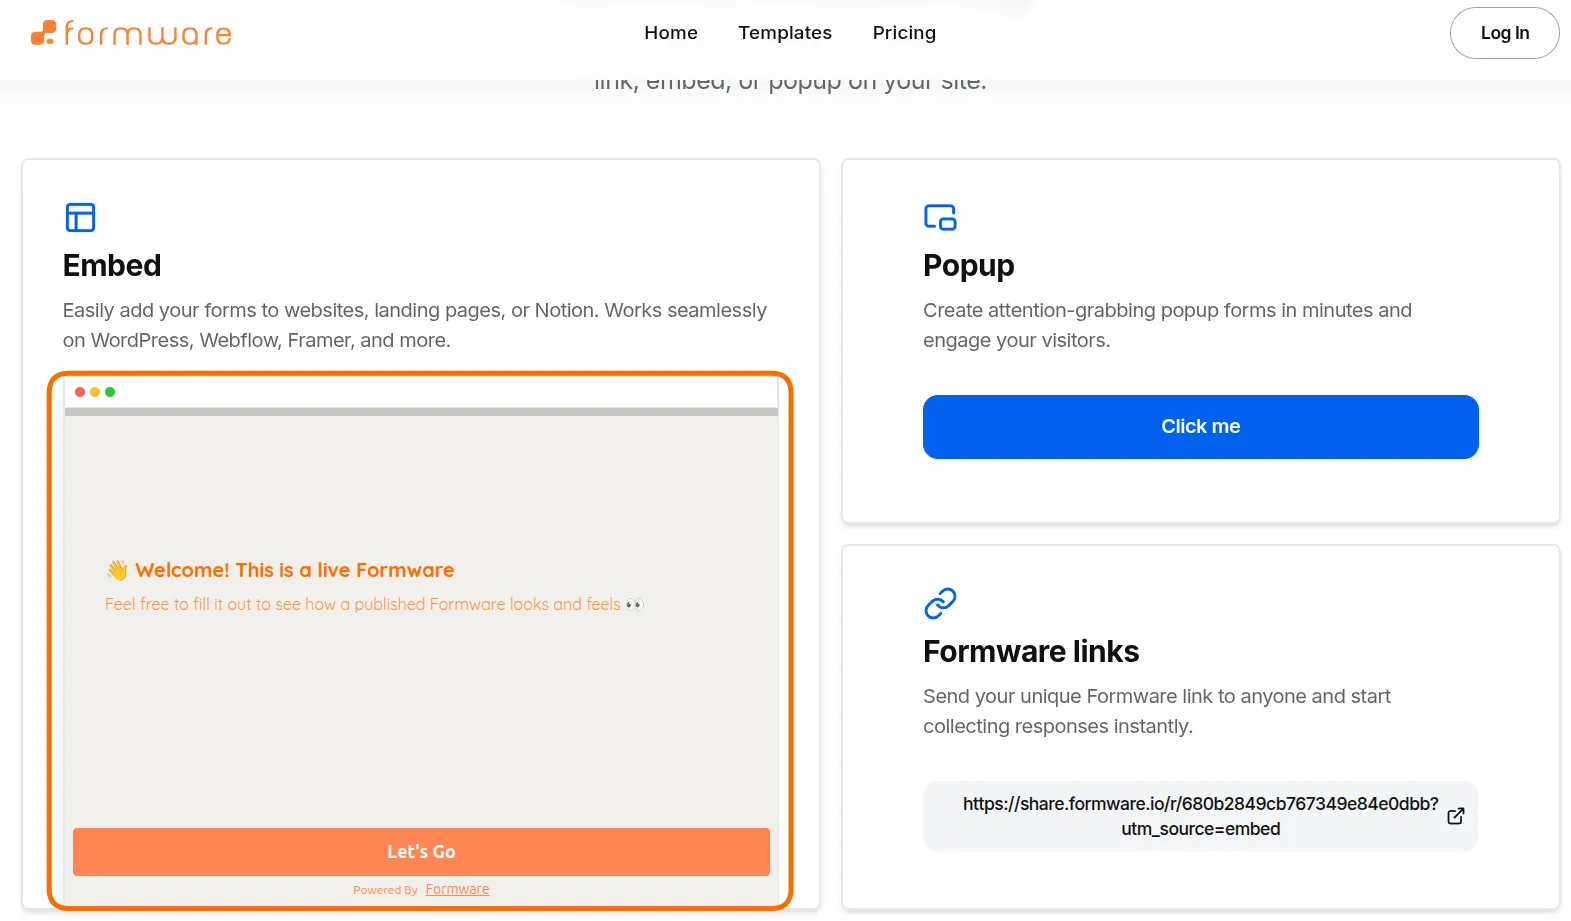Open the 'Powered By Formware' link
1571x921 pixels.
(x=457, y=889)
